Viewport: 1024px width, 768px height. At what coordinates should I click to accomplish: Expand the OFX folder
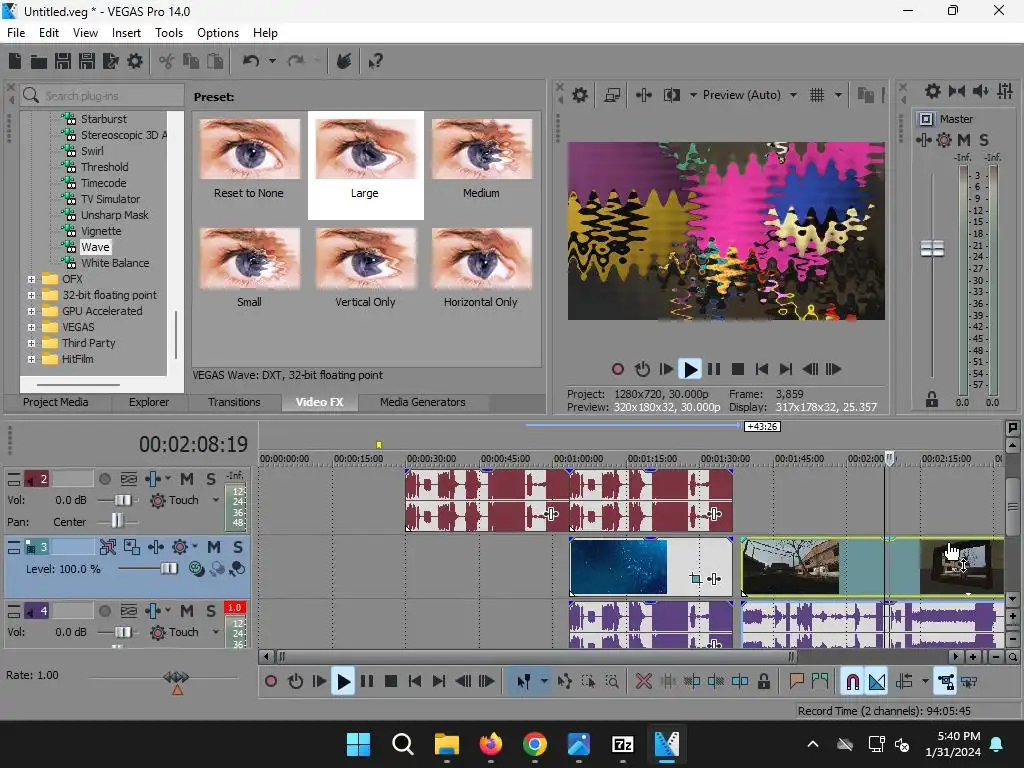click(x=31, y=279)
